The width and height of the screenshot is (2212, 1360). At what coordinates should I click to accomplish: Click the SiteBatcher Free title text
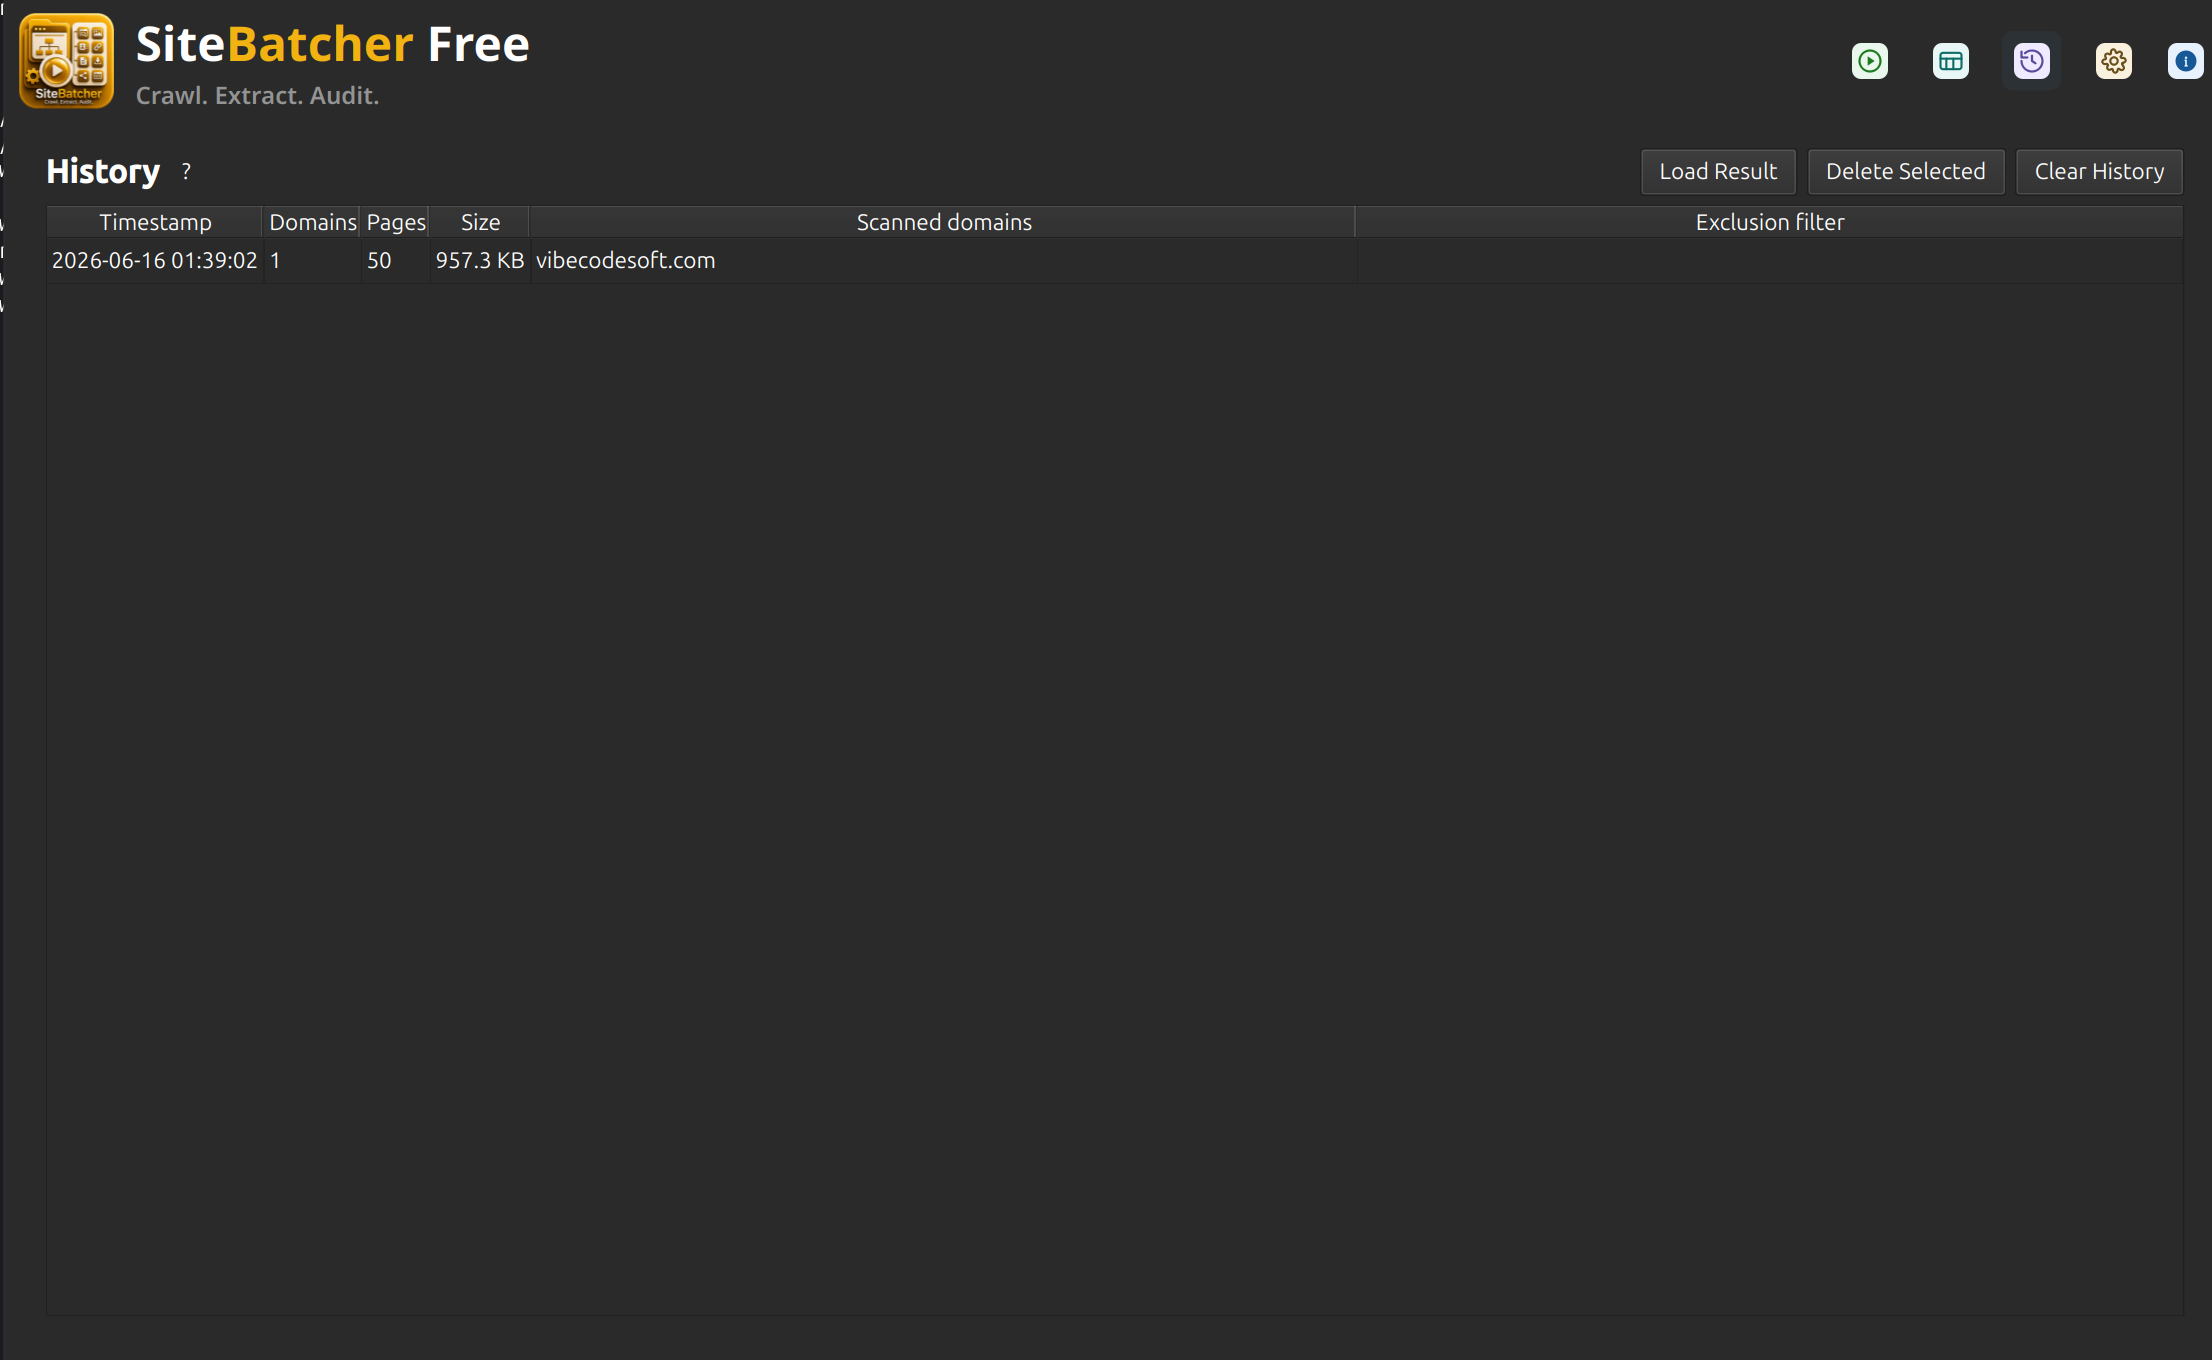[x=333, y=45]
